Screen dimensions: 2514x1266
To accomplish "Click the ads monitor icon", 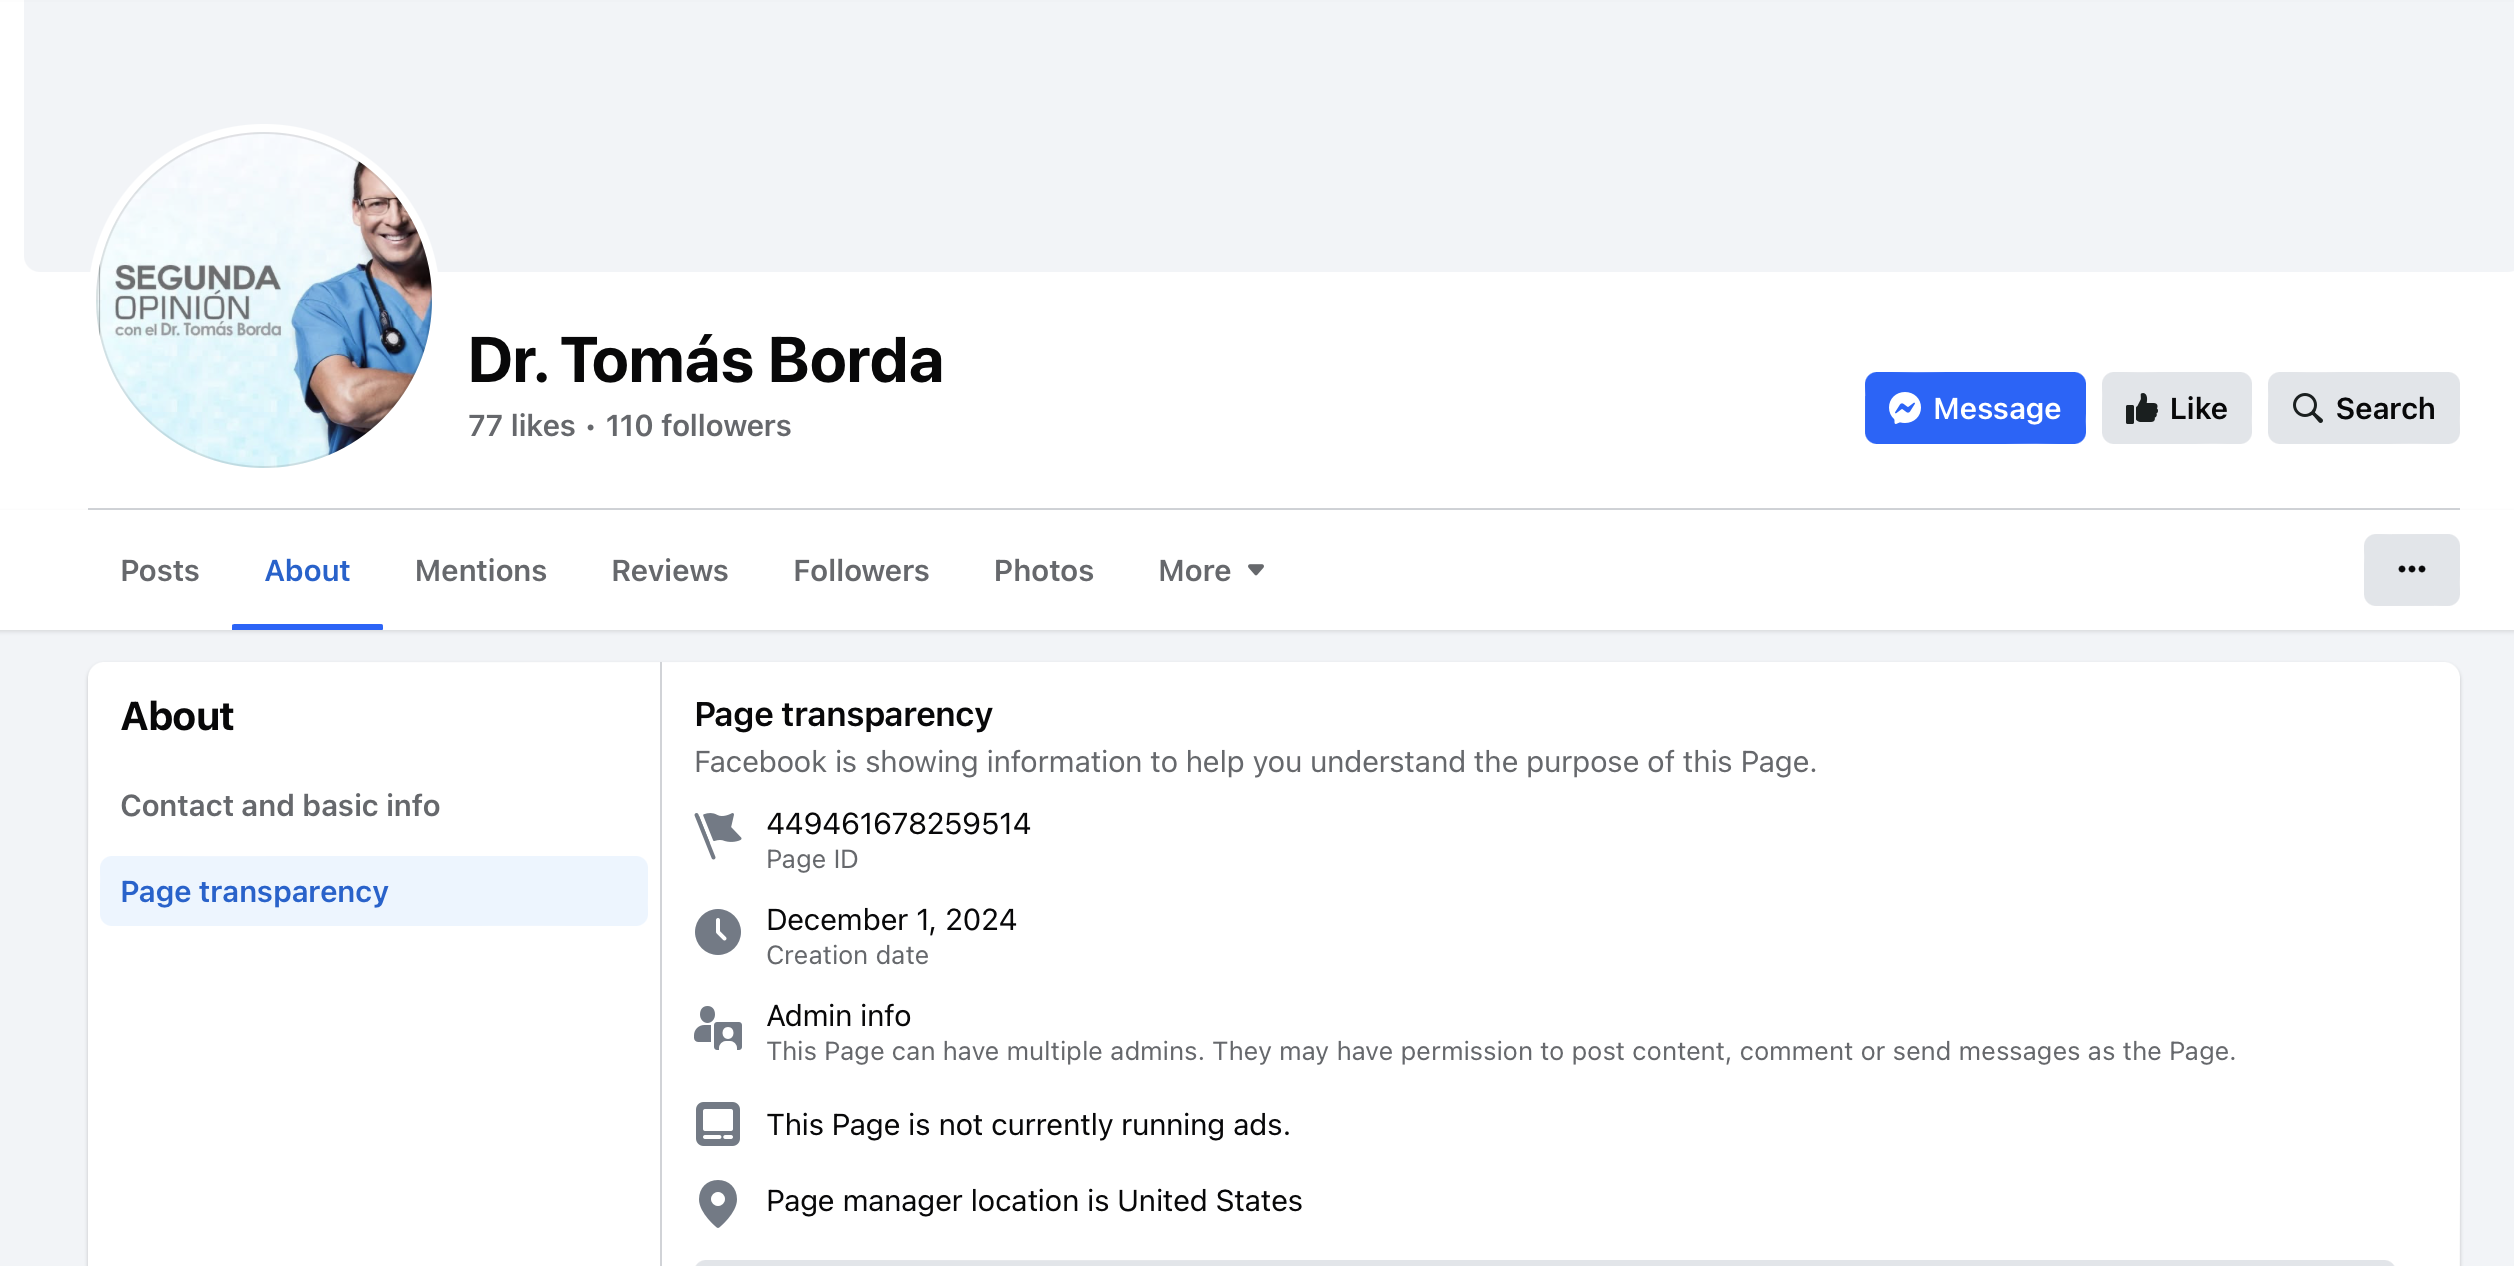I will tap(717, 1124).
